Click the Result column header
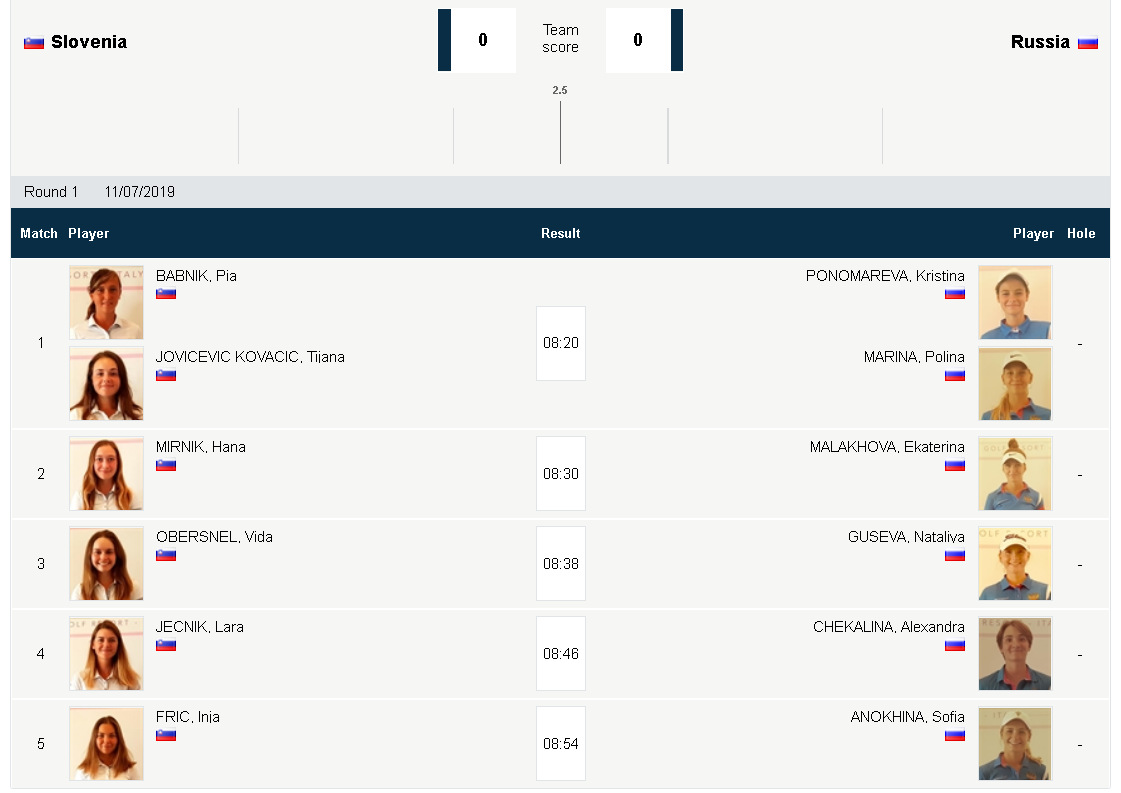 pos(561,233)
